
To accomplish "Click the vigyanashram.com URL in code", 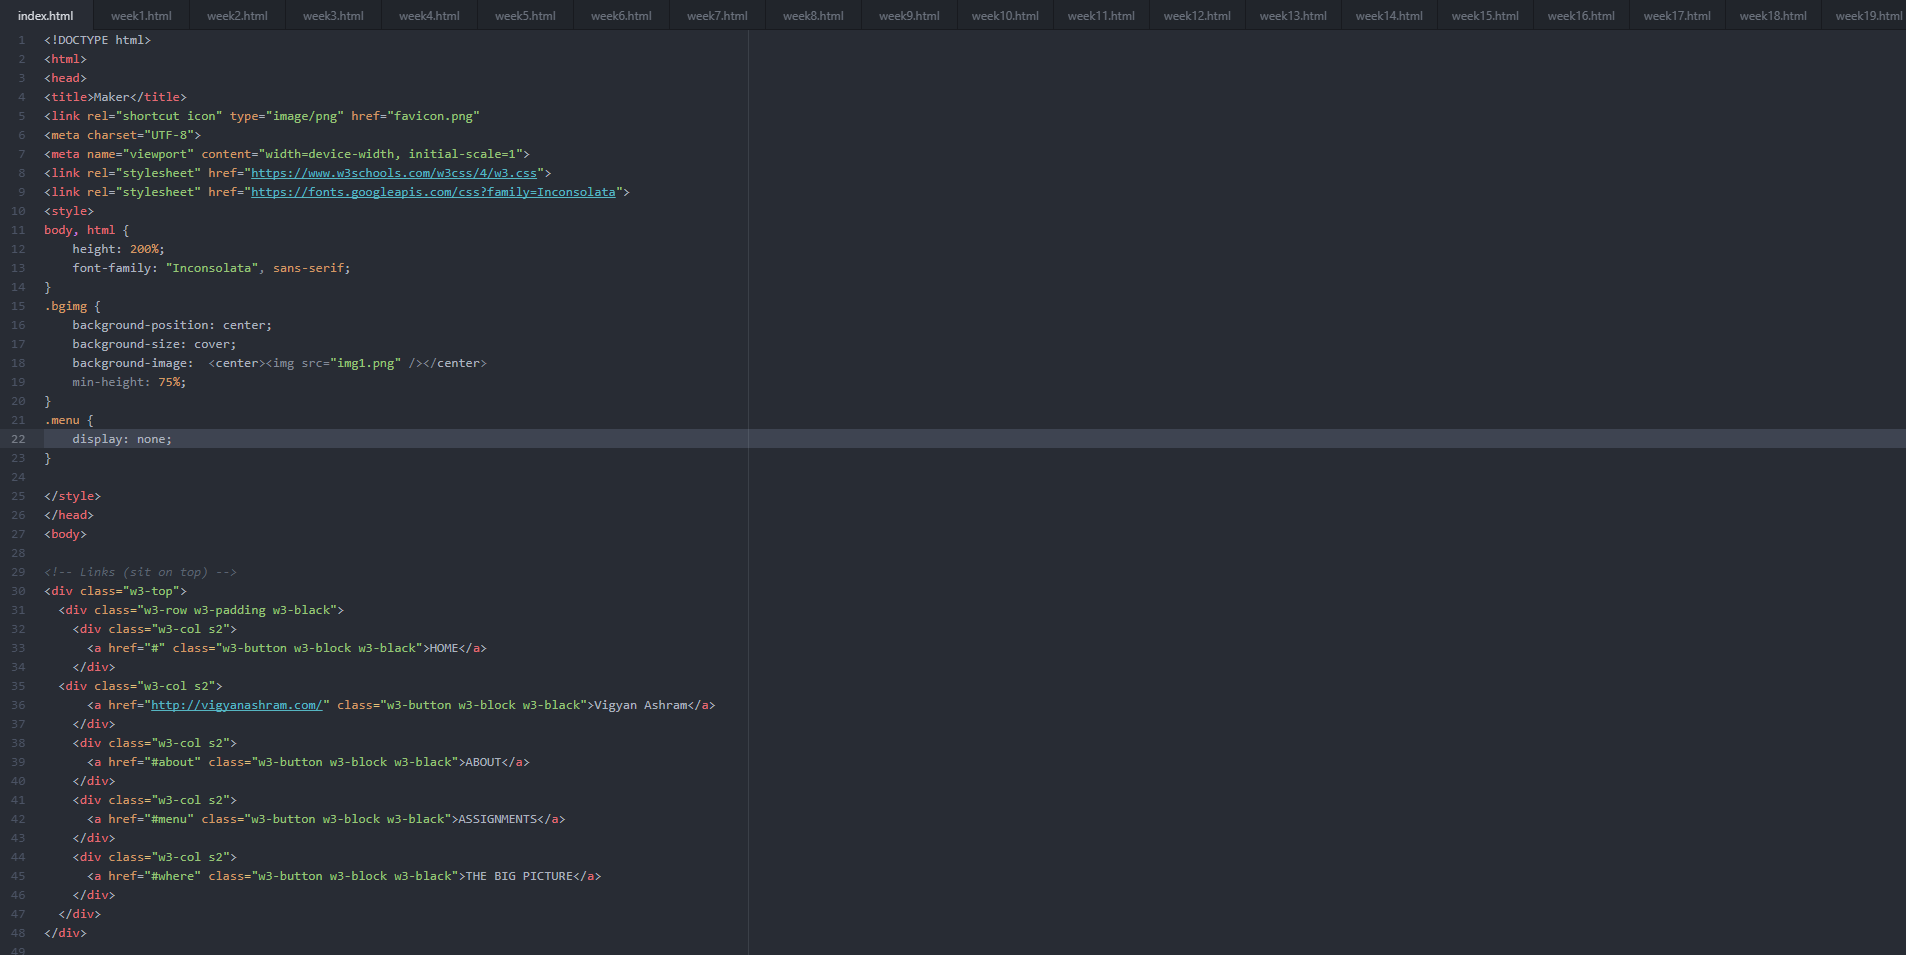I will pyautogui.click(x=237, y=705).
